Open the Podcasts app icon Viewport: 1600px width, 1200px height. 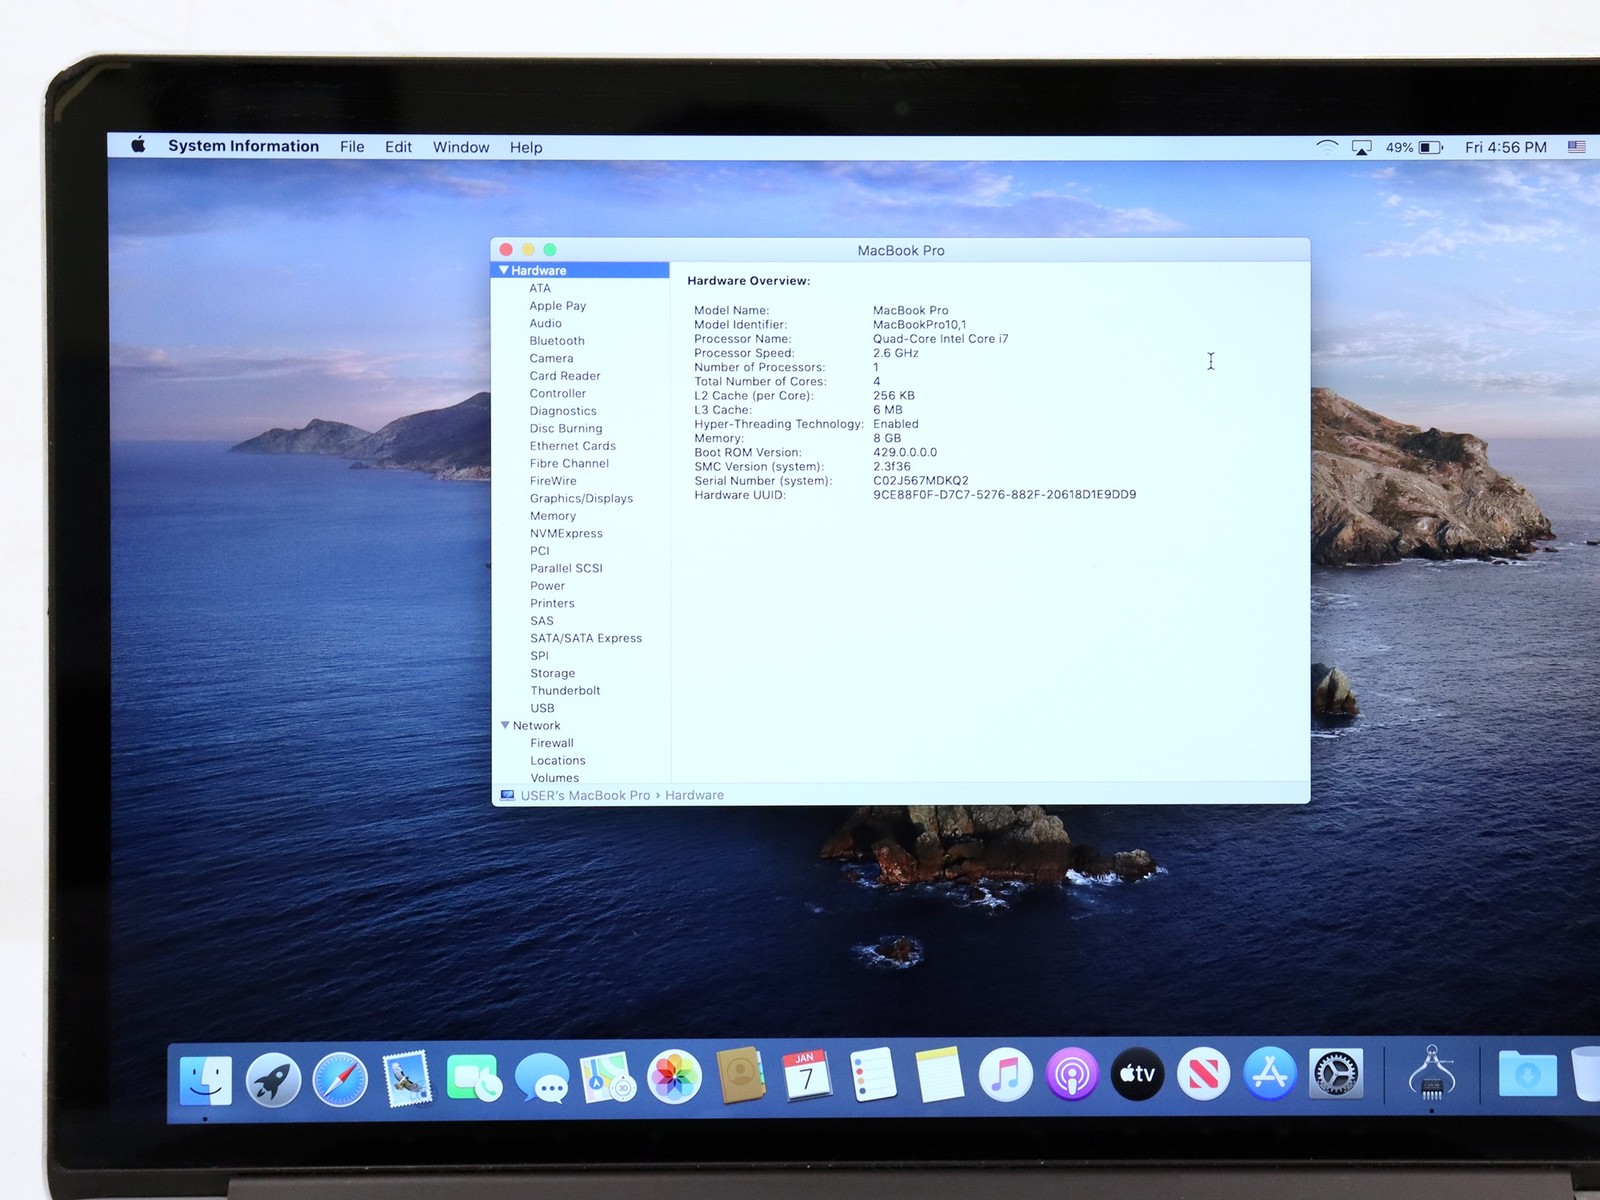1071,1075
